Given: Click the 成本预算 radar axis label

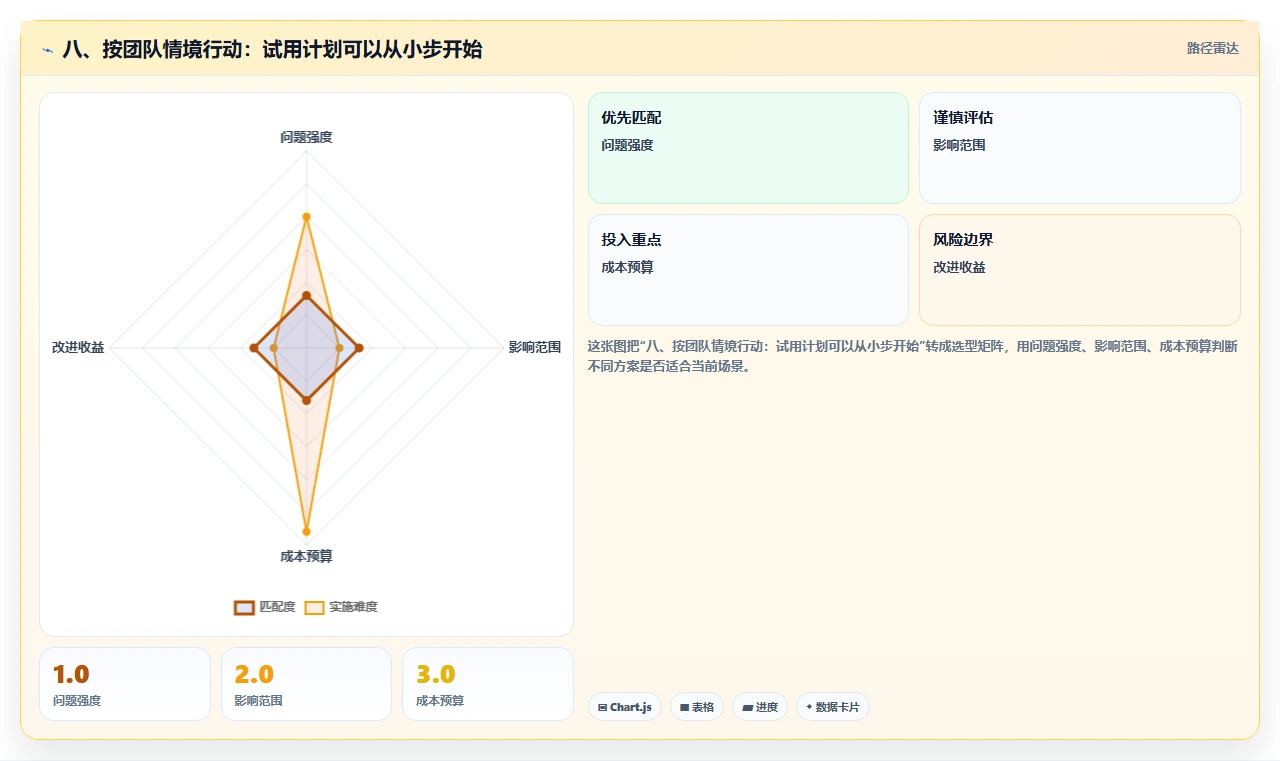Looking at the screenshot, I should point(306,556).
